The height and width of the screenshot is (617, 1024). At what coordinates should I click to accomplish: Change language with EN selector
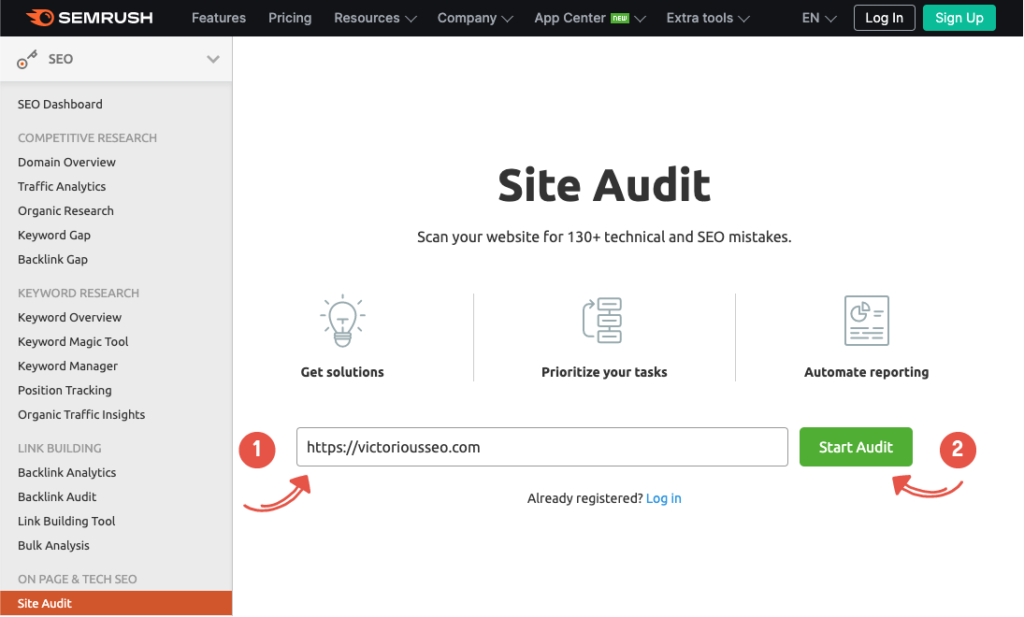(819, 18)
